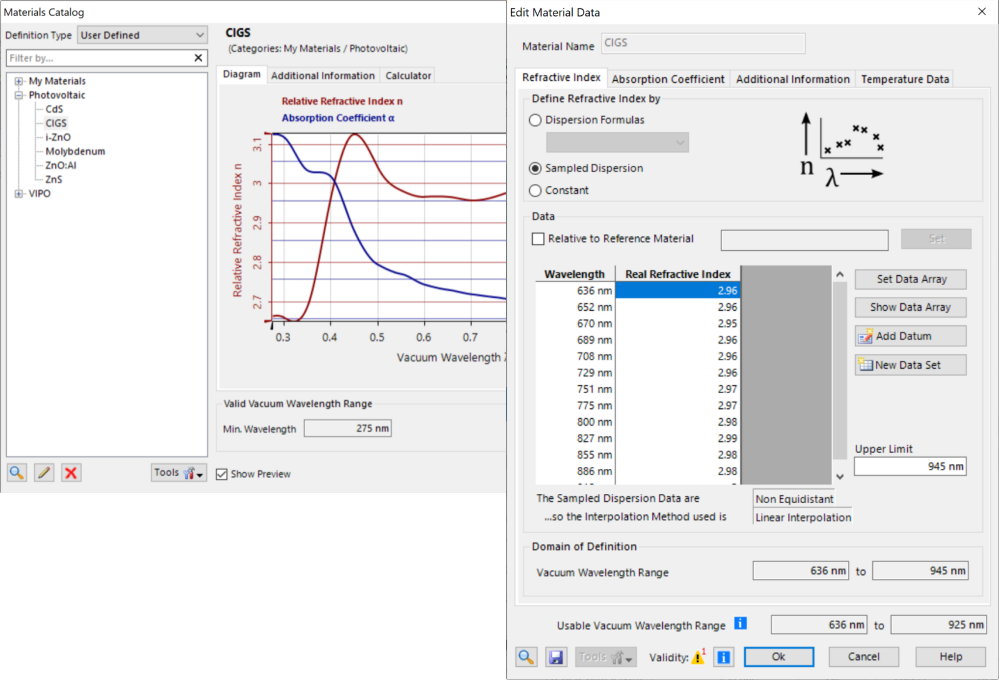Click the Wavelength column header

[575, 274]
